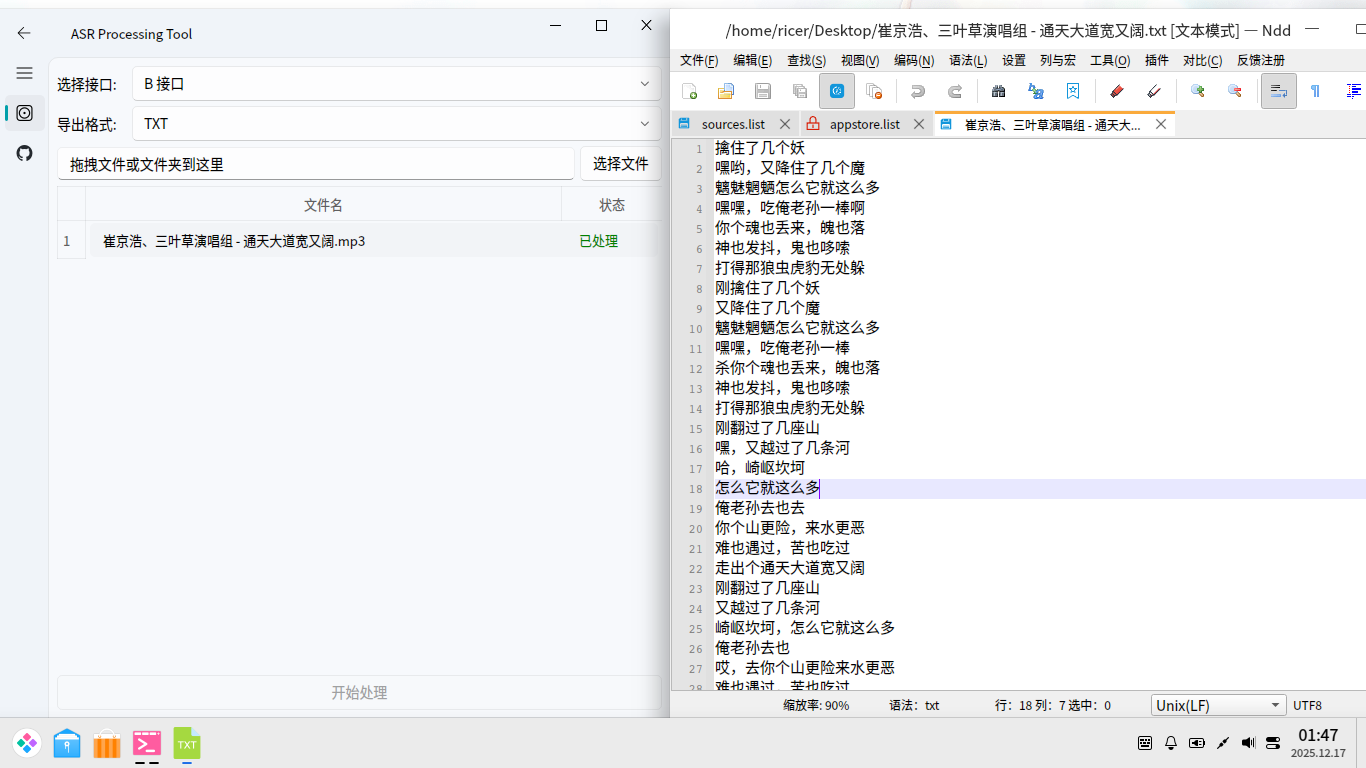
Task: Open the launcher icon in taskbar
Action: point(27,743)
